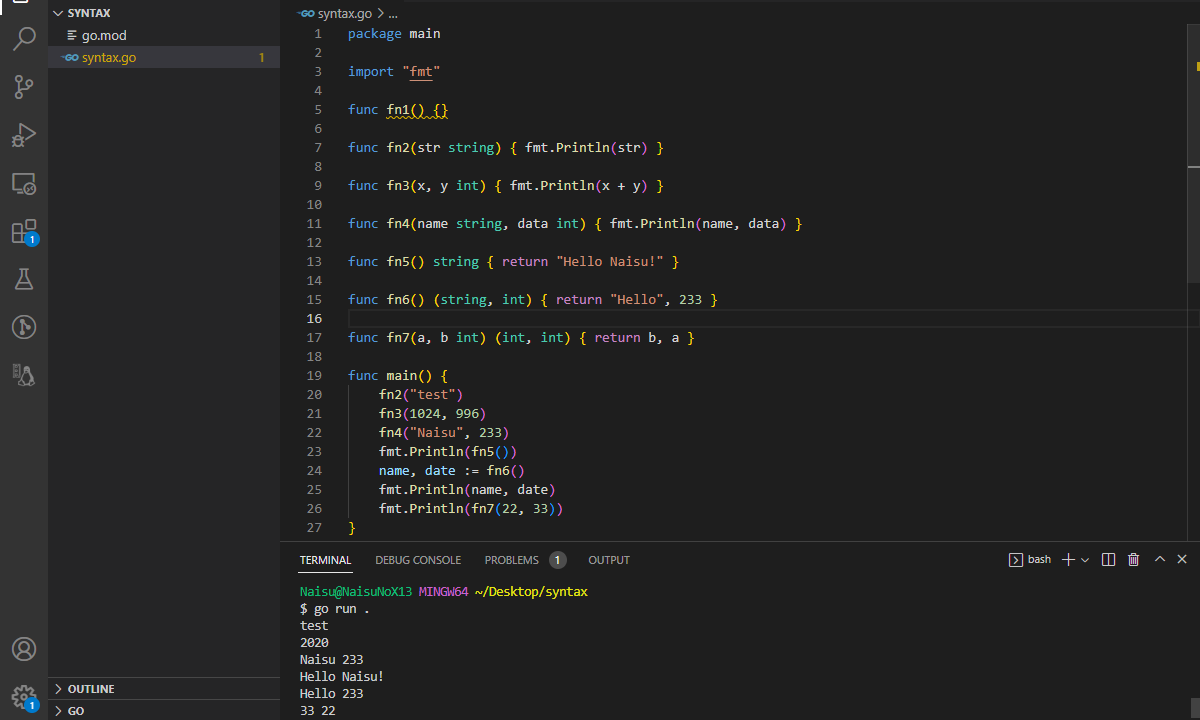Create a new terminal with plus icon

point(1068,560)
